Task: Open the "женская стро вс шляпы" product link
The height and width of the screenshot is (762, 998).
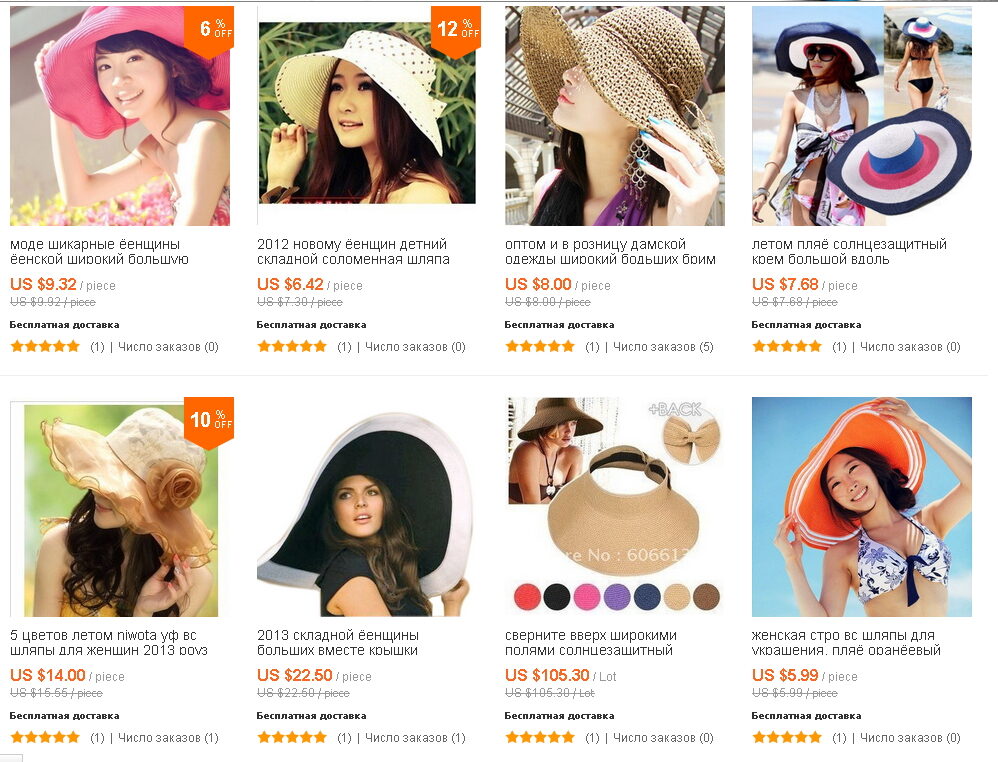Action: (846, 643)
